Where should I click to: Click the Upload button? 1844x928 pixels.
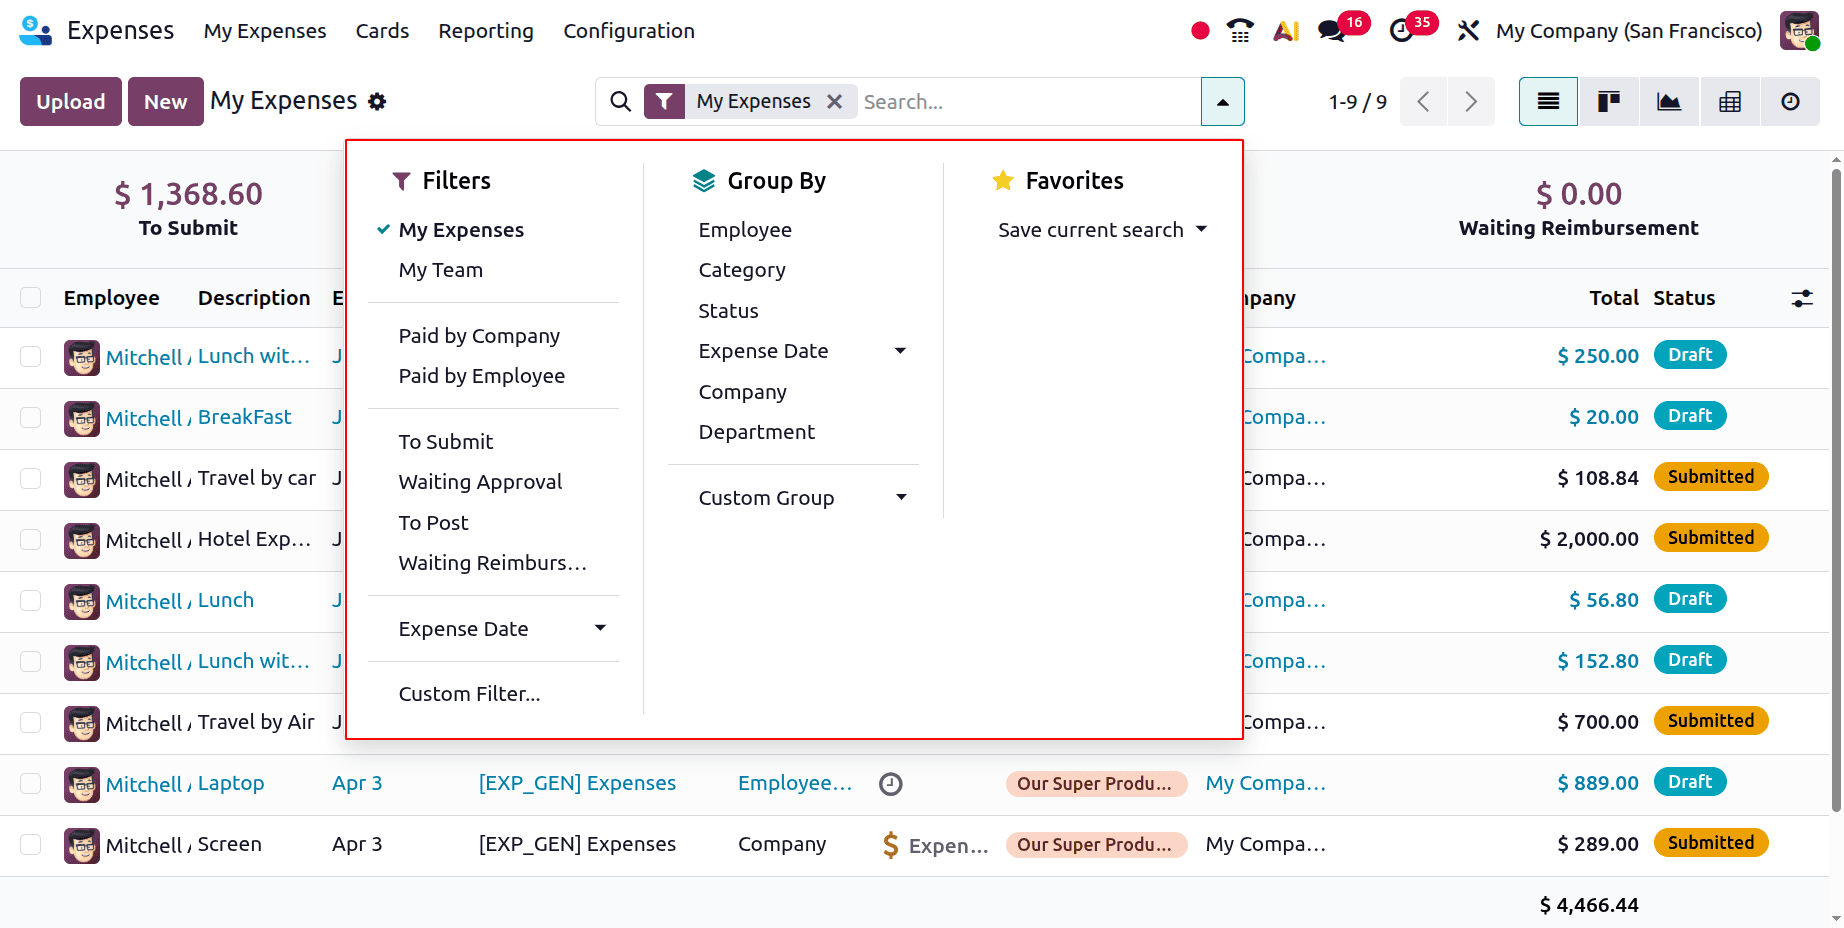[x=71, y=101]
